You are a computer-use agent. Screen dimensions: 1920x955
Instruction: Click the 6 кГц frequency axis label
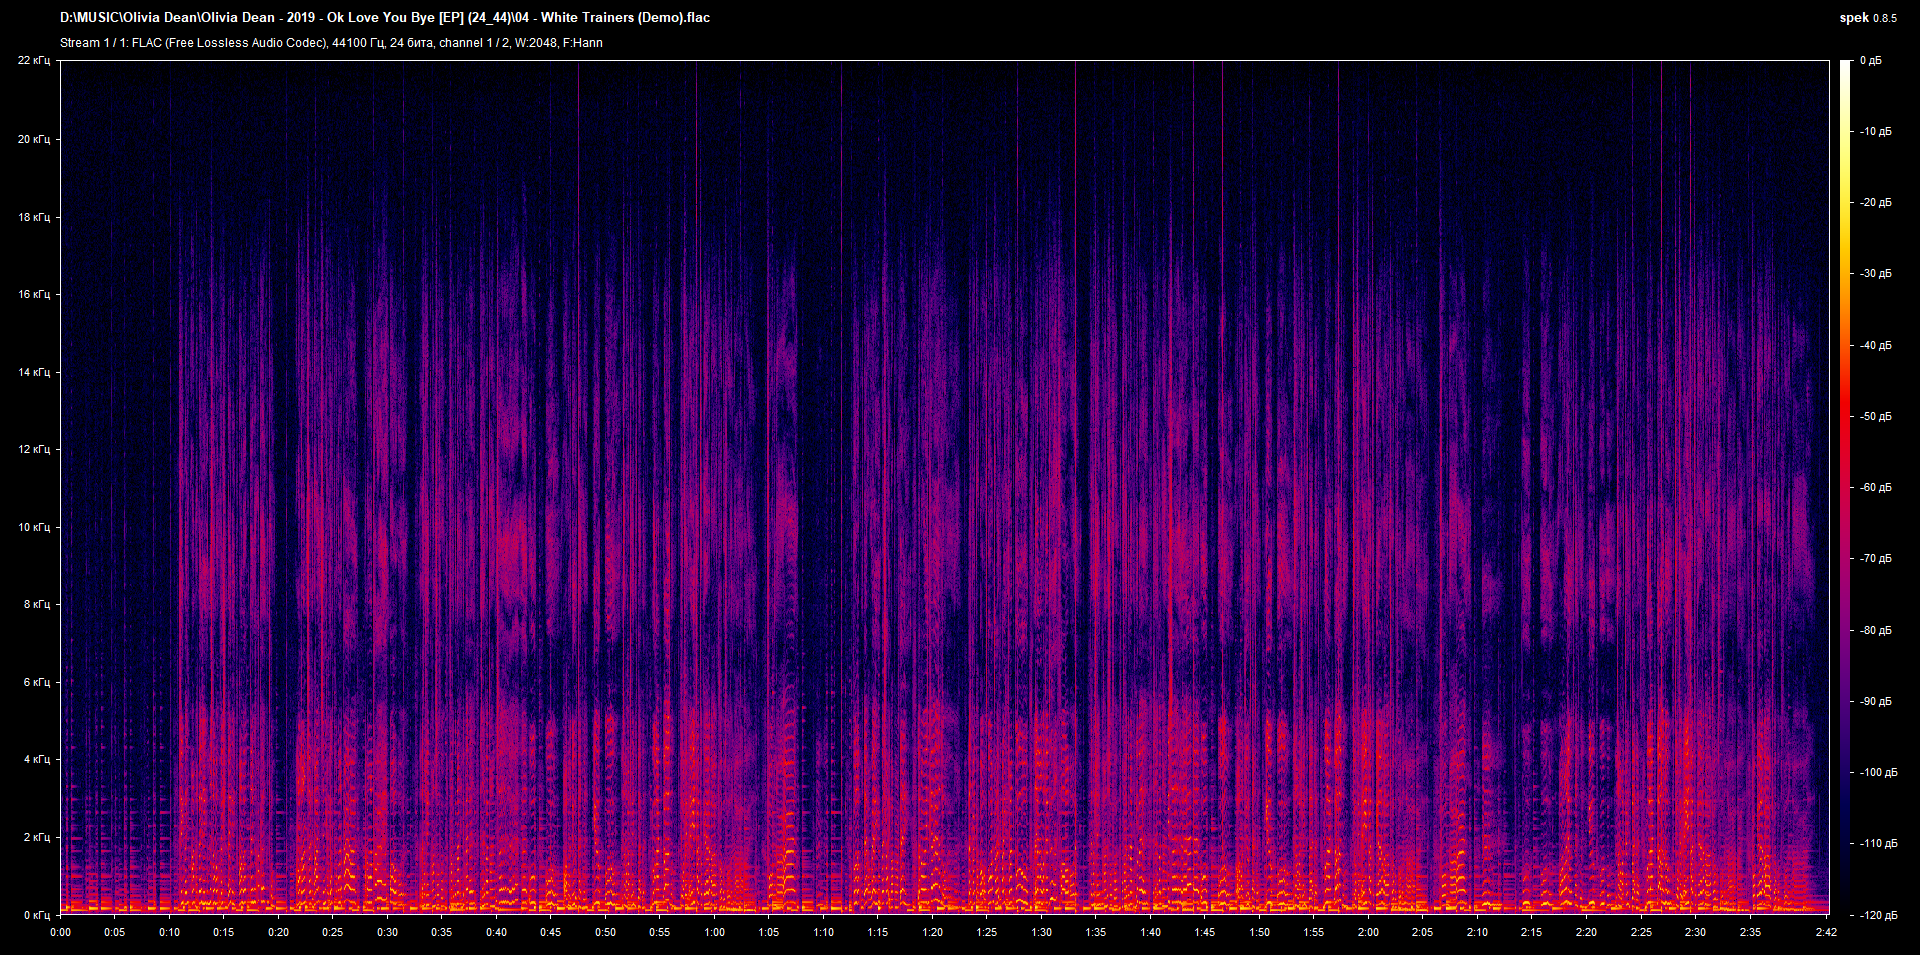37,682
